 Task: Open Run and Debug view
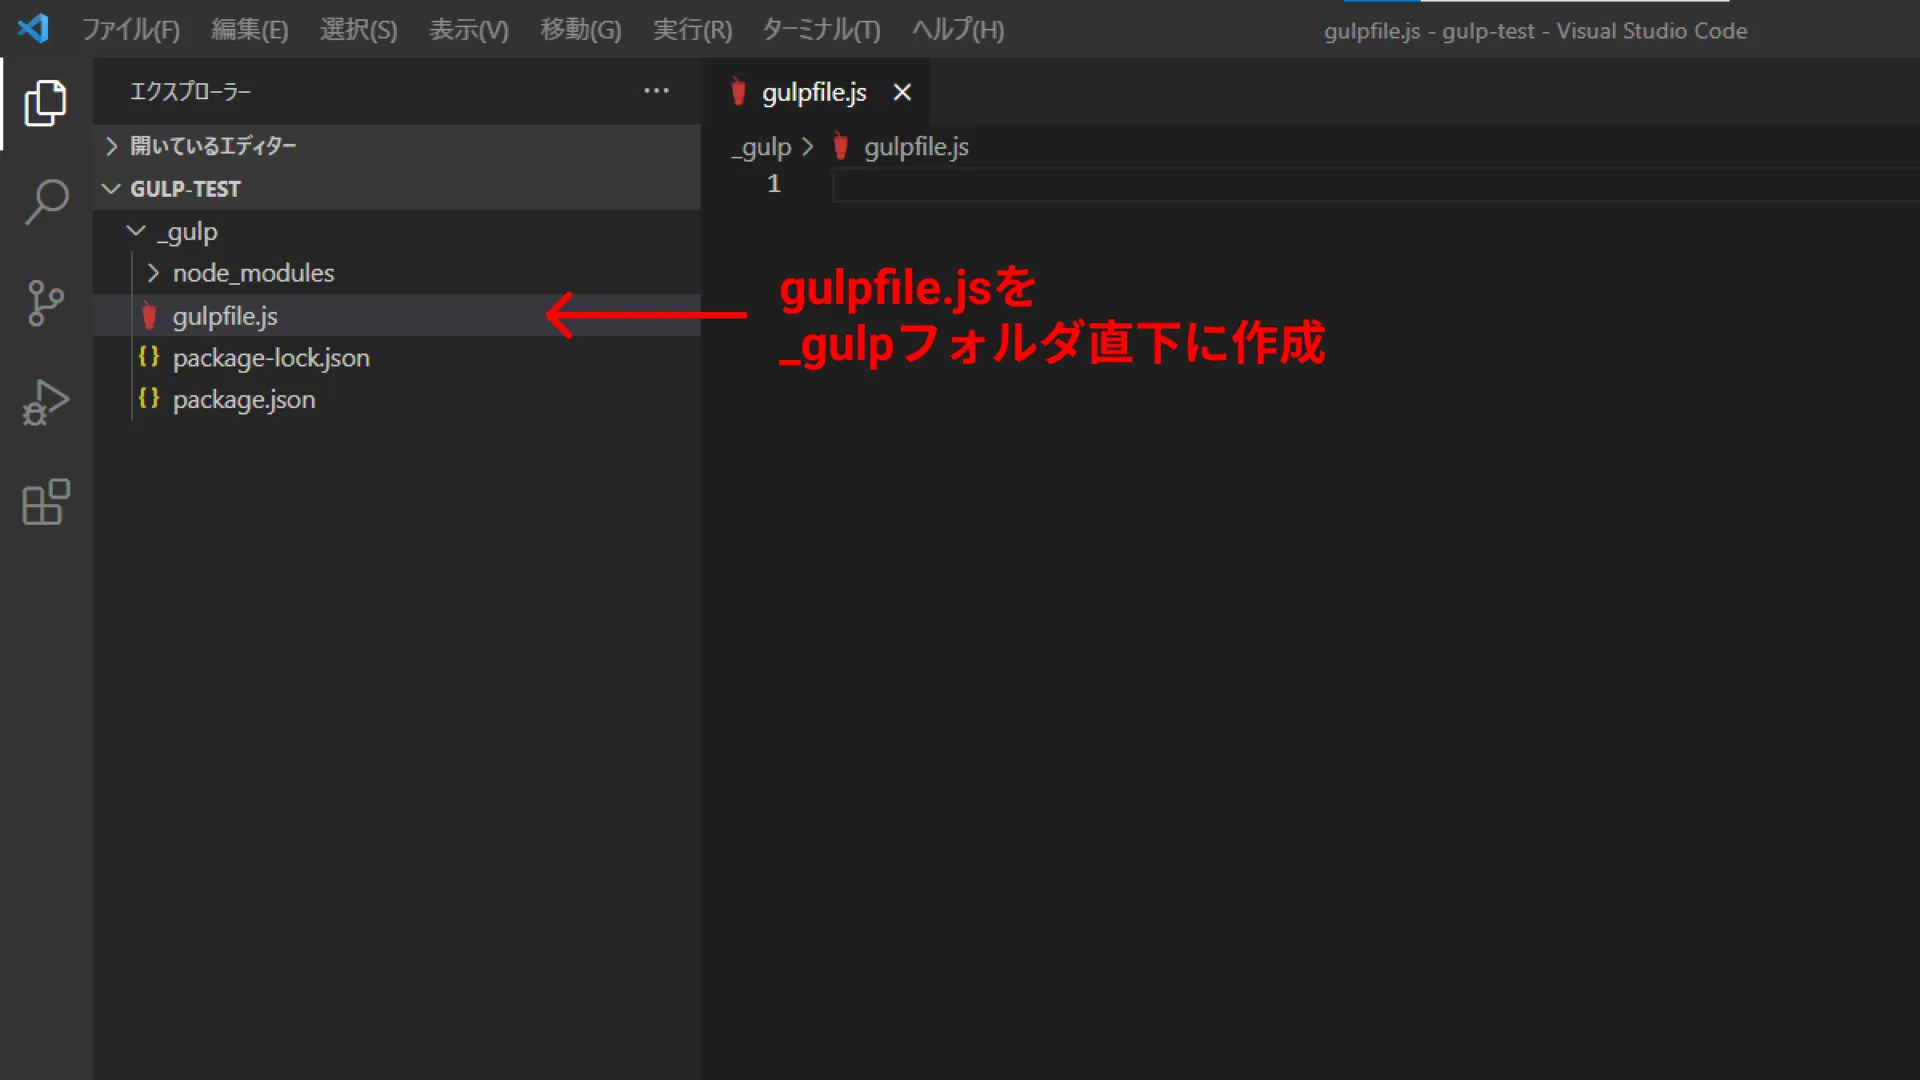coord(46,402)
